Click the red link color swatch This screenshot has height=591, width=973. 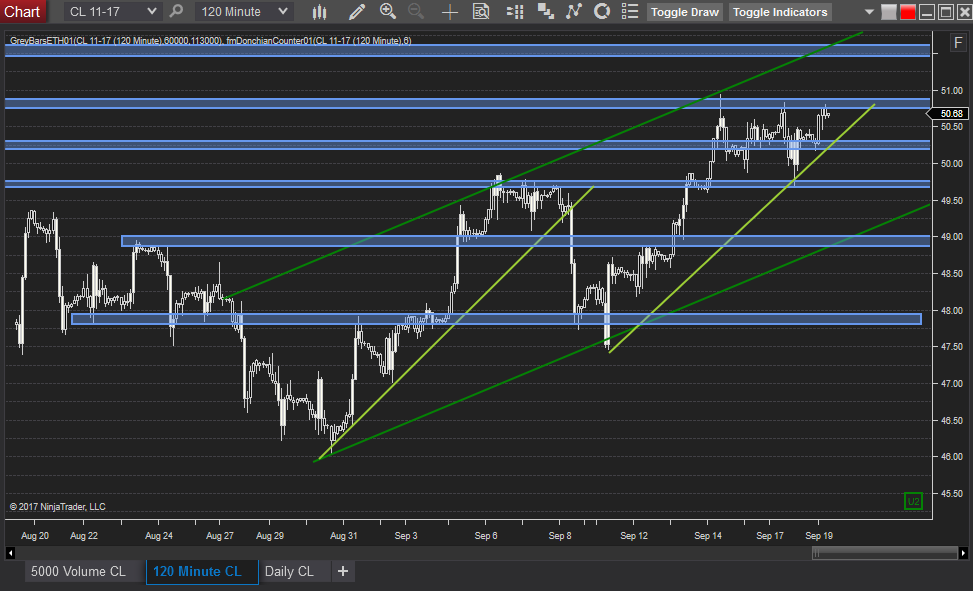coord(908,12)
